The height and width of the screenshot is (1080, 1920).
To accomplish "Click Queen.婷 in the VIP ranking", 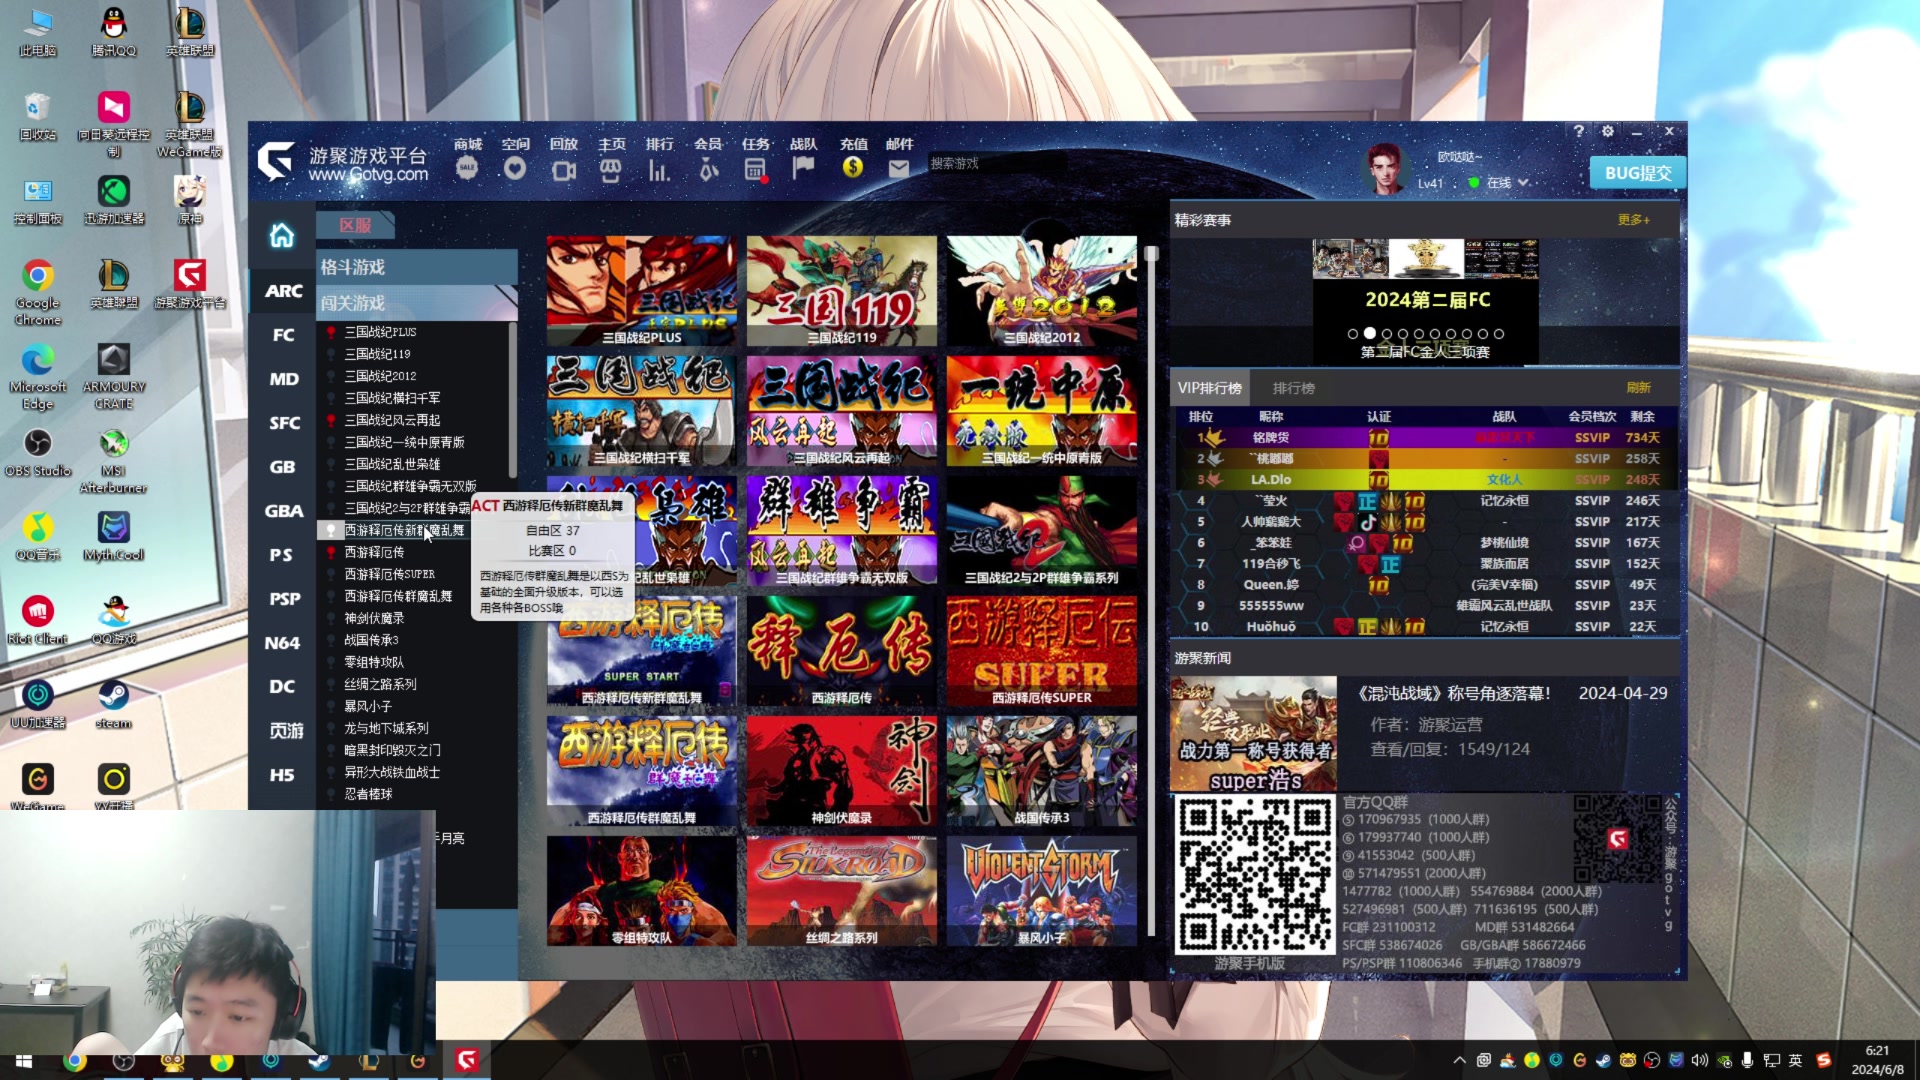I will click(x=1271, y=585).
